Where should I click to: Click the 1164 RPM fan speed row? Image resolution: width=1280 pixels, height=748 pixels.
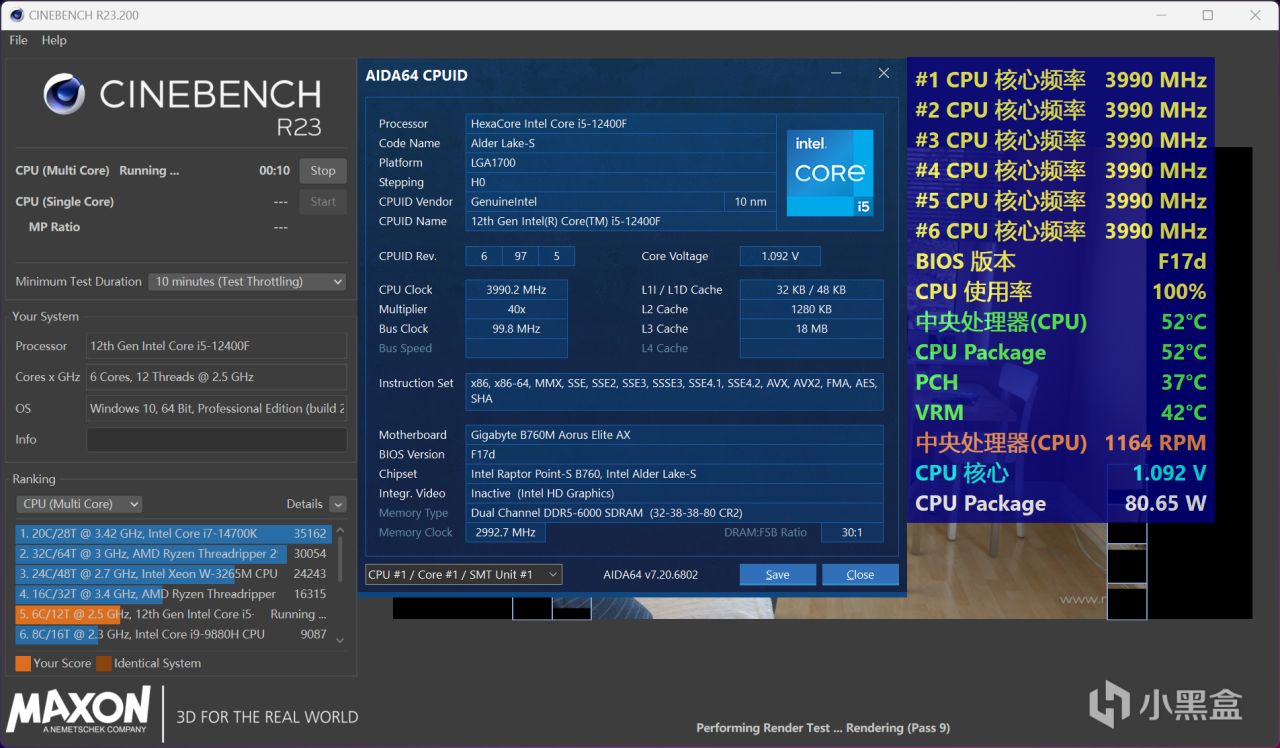click(1061, 443)
